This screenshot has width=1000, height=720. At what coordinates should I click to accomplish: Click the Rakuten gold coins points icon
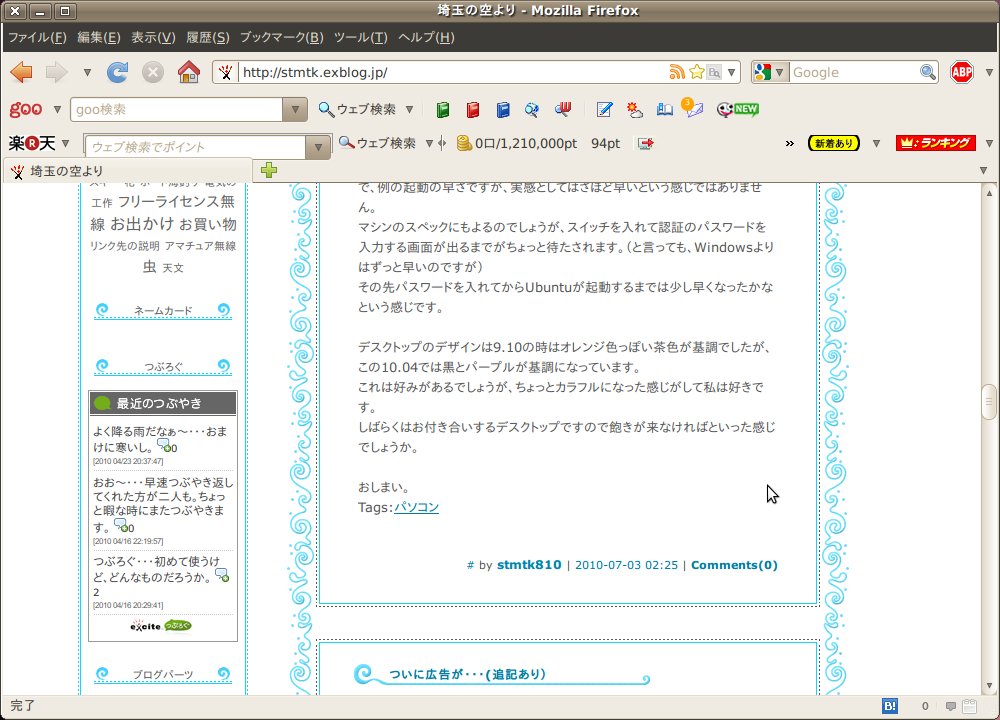pyautogui.click(x=464, y=143)
